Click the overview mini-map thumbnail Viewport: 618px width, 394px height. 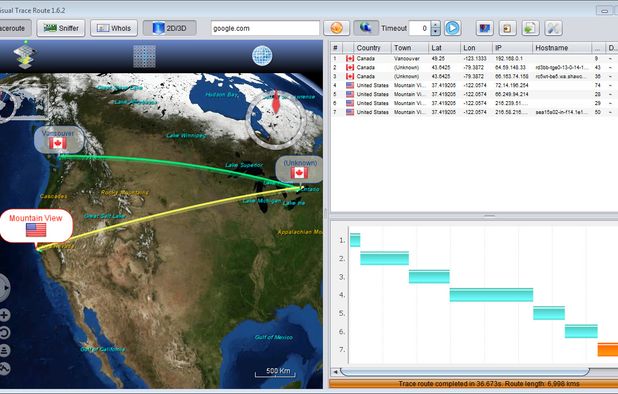coord(24,103)
